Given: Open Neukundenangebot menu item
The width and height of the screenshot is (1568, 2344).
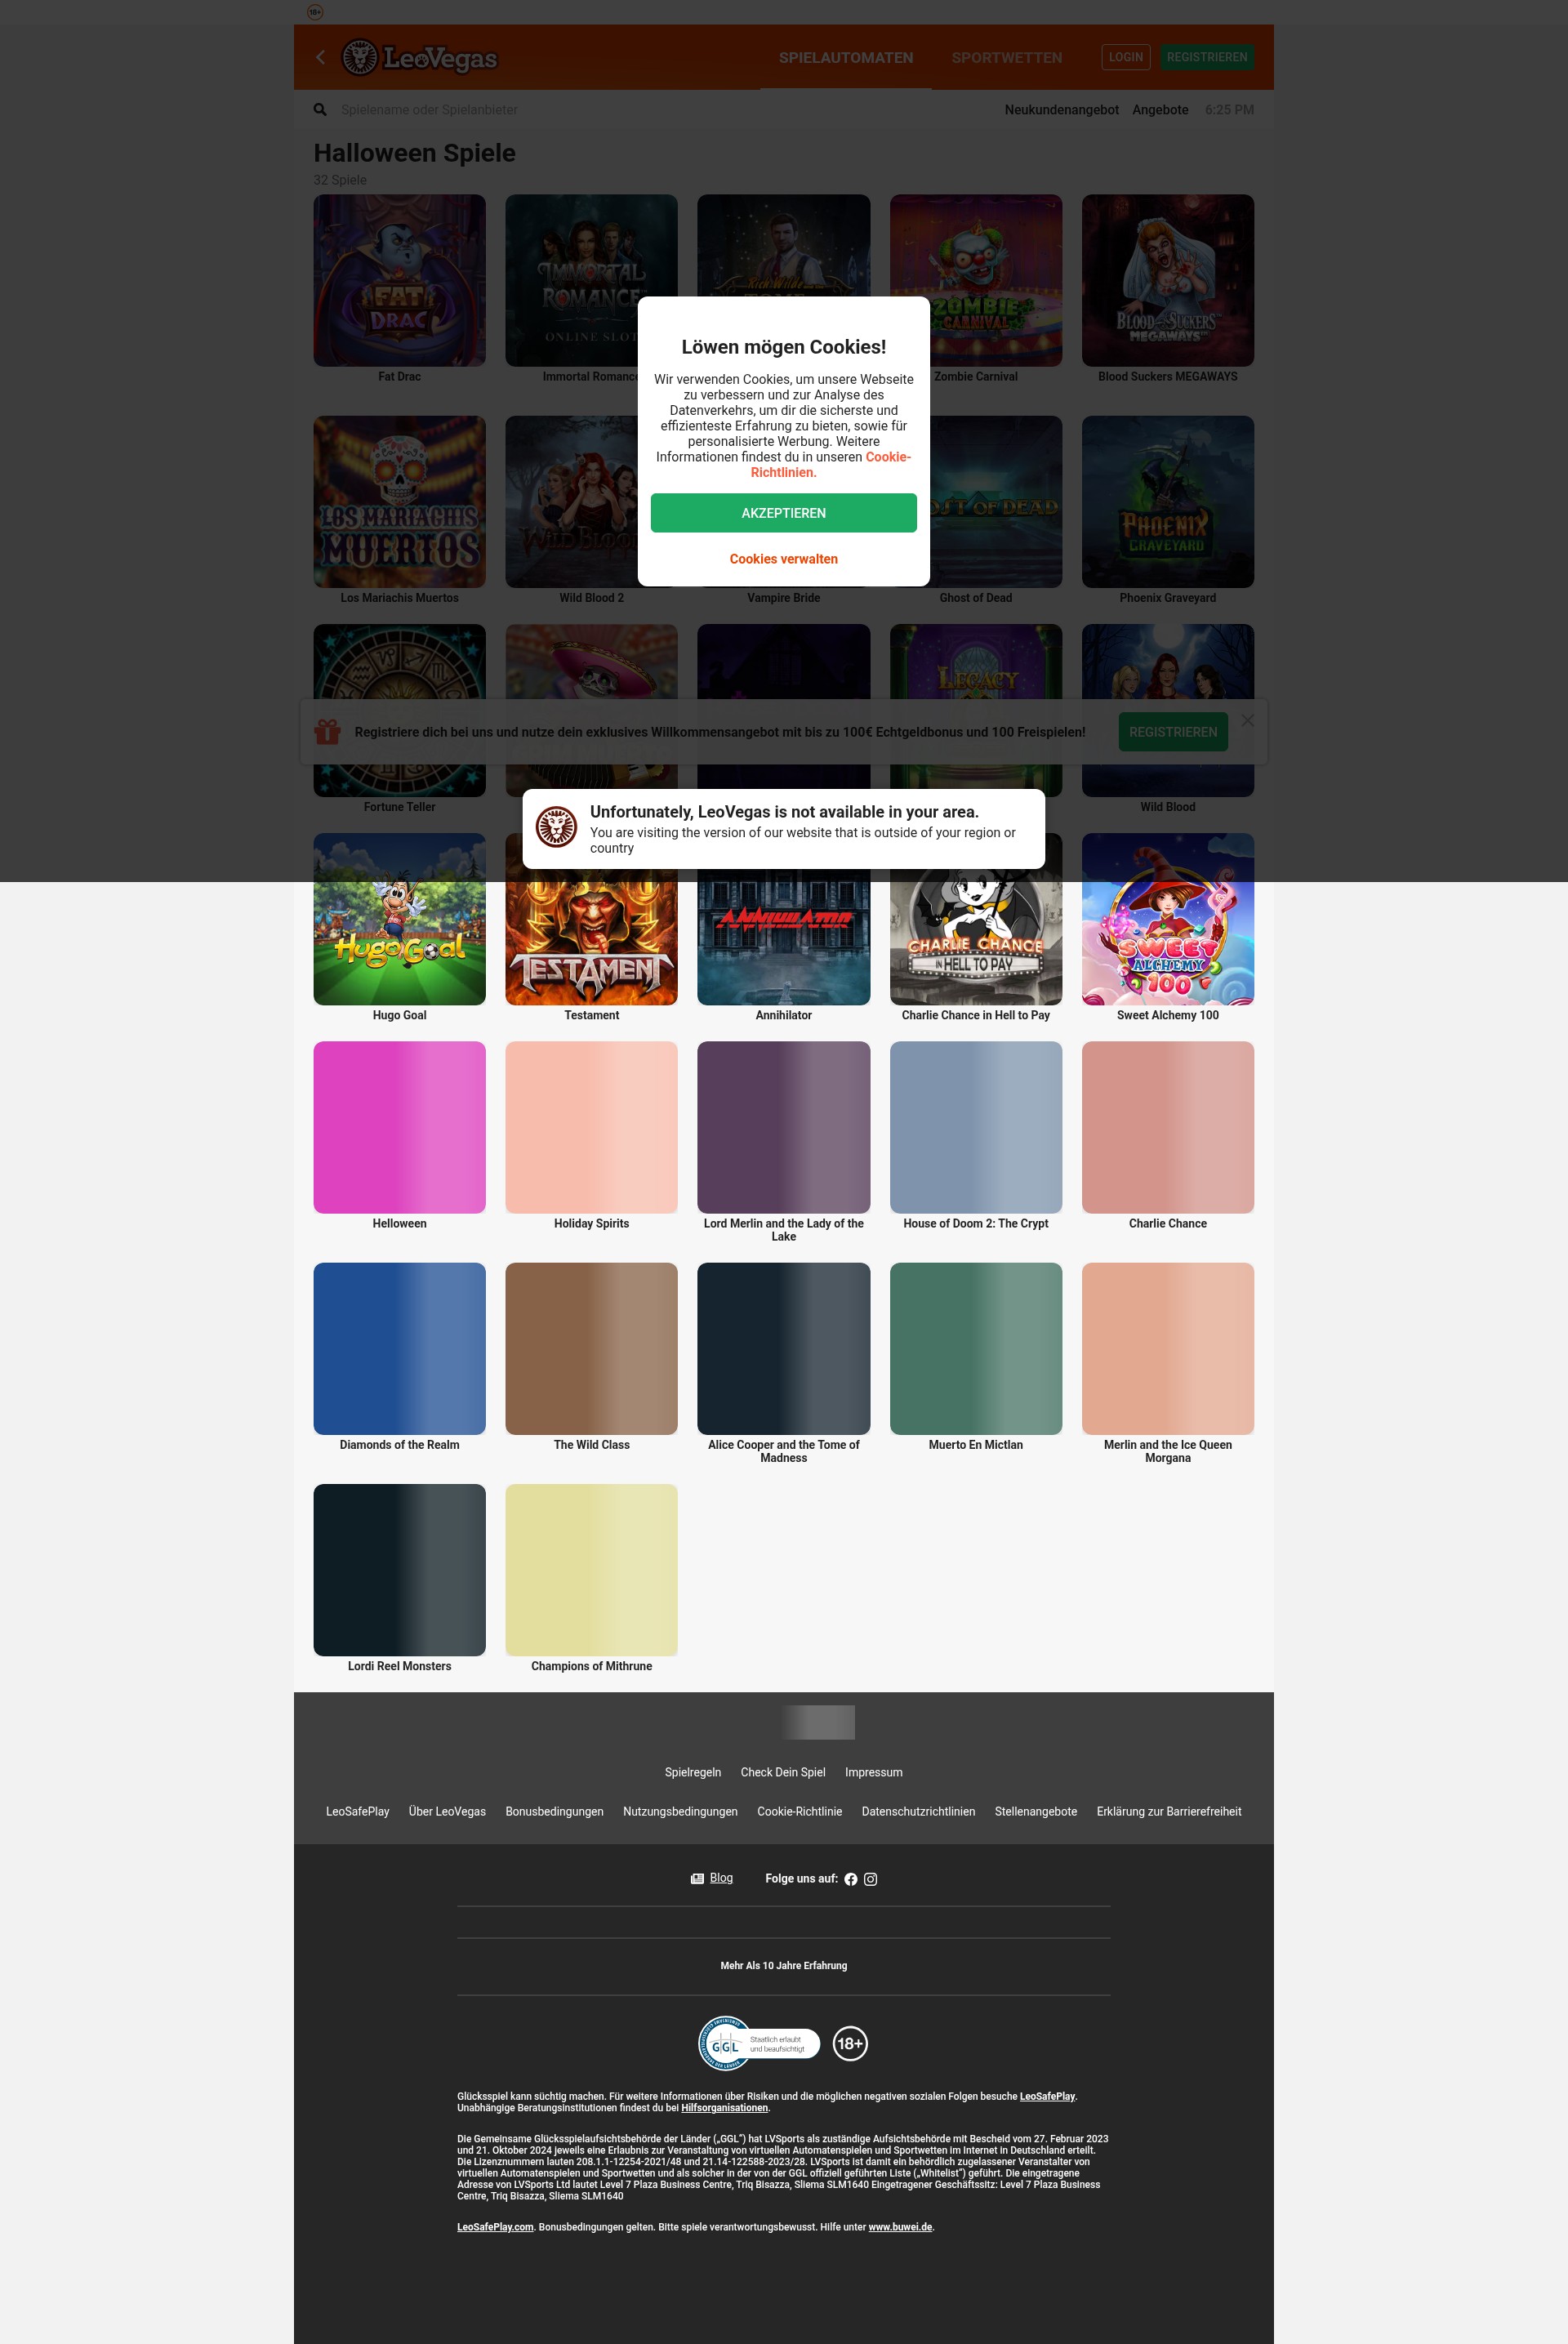Looking at the screenshot, I should (1061, 110).
